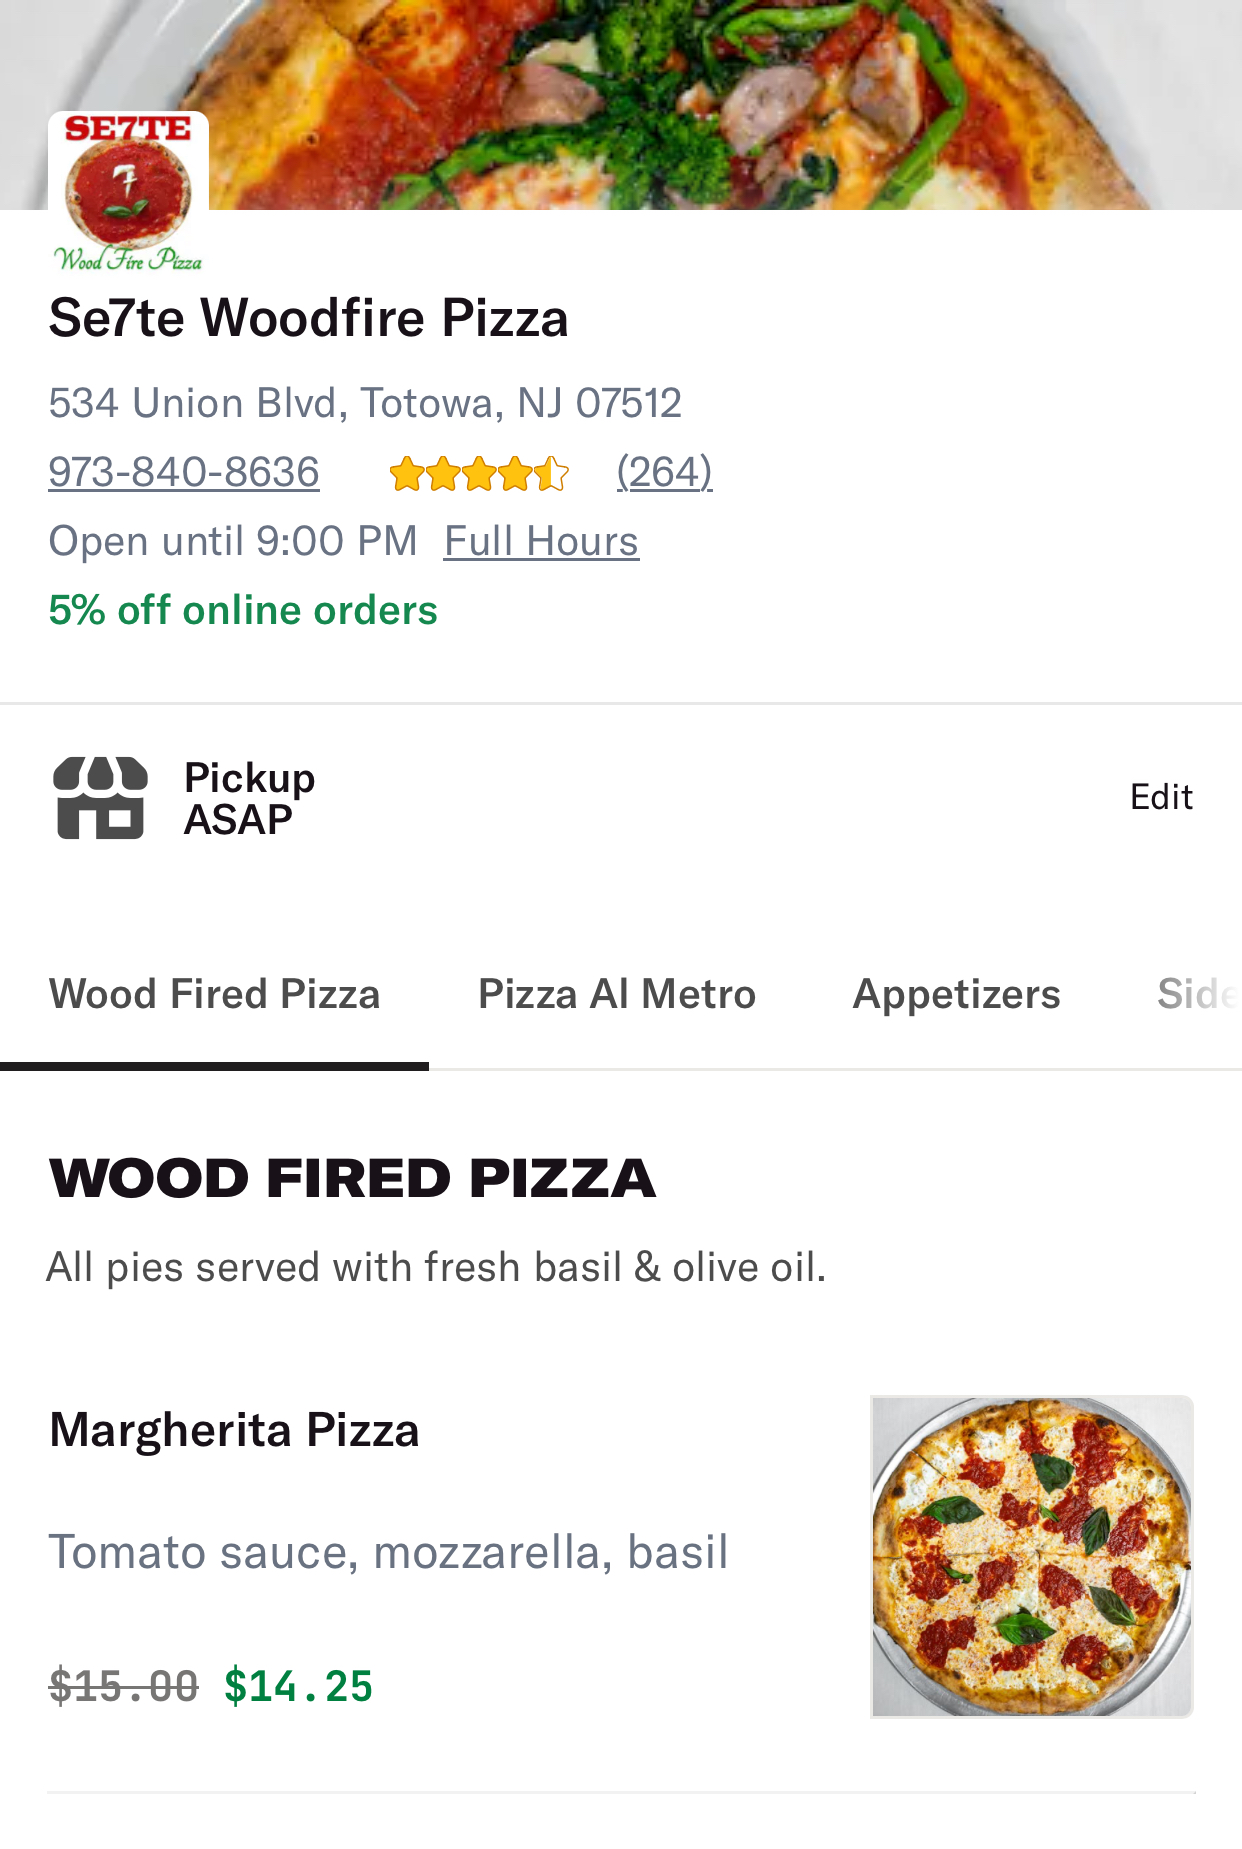The width and height of the screenshot is (1242, 1849).
Task: Click the pickup storefront icon
Action: [100, 797]
